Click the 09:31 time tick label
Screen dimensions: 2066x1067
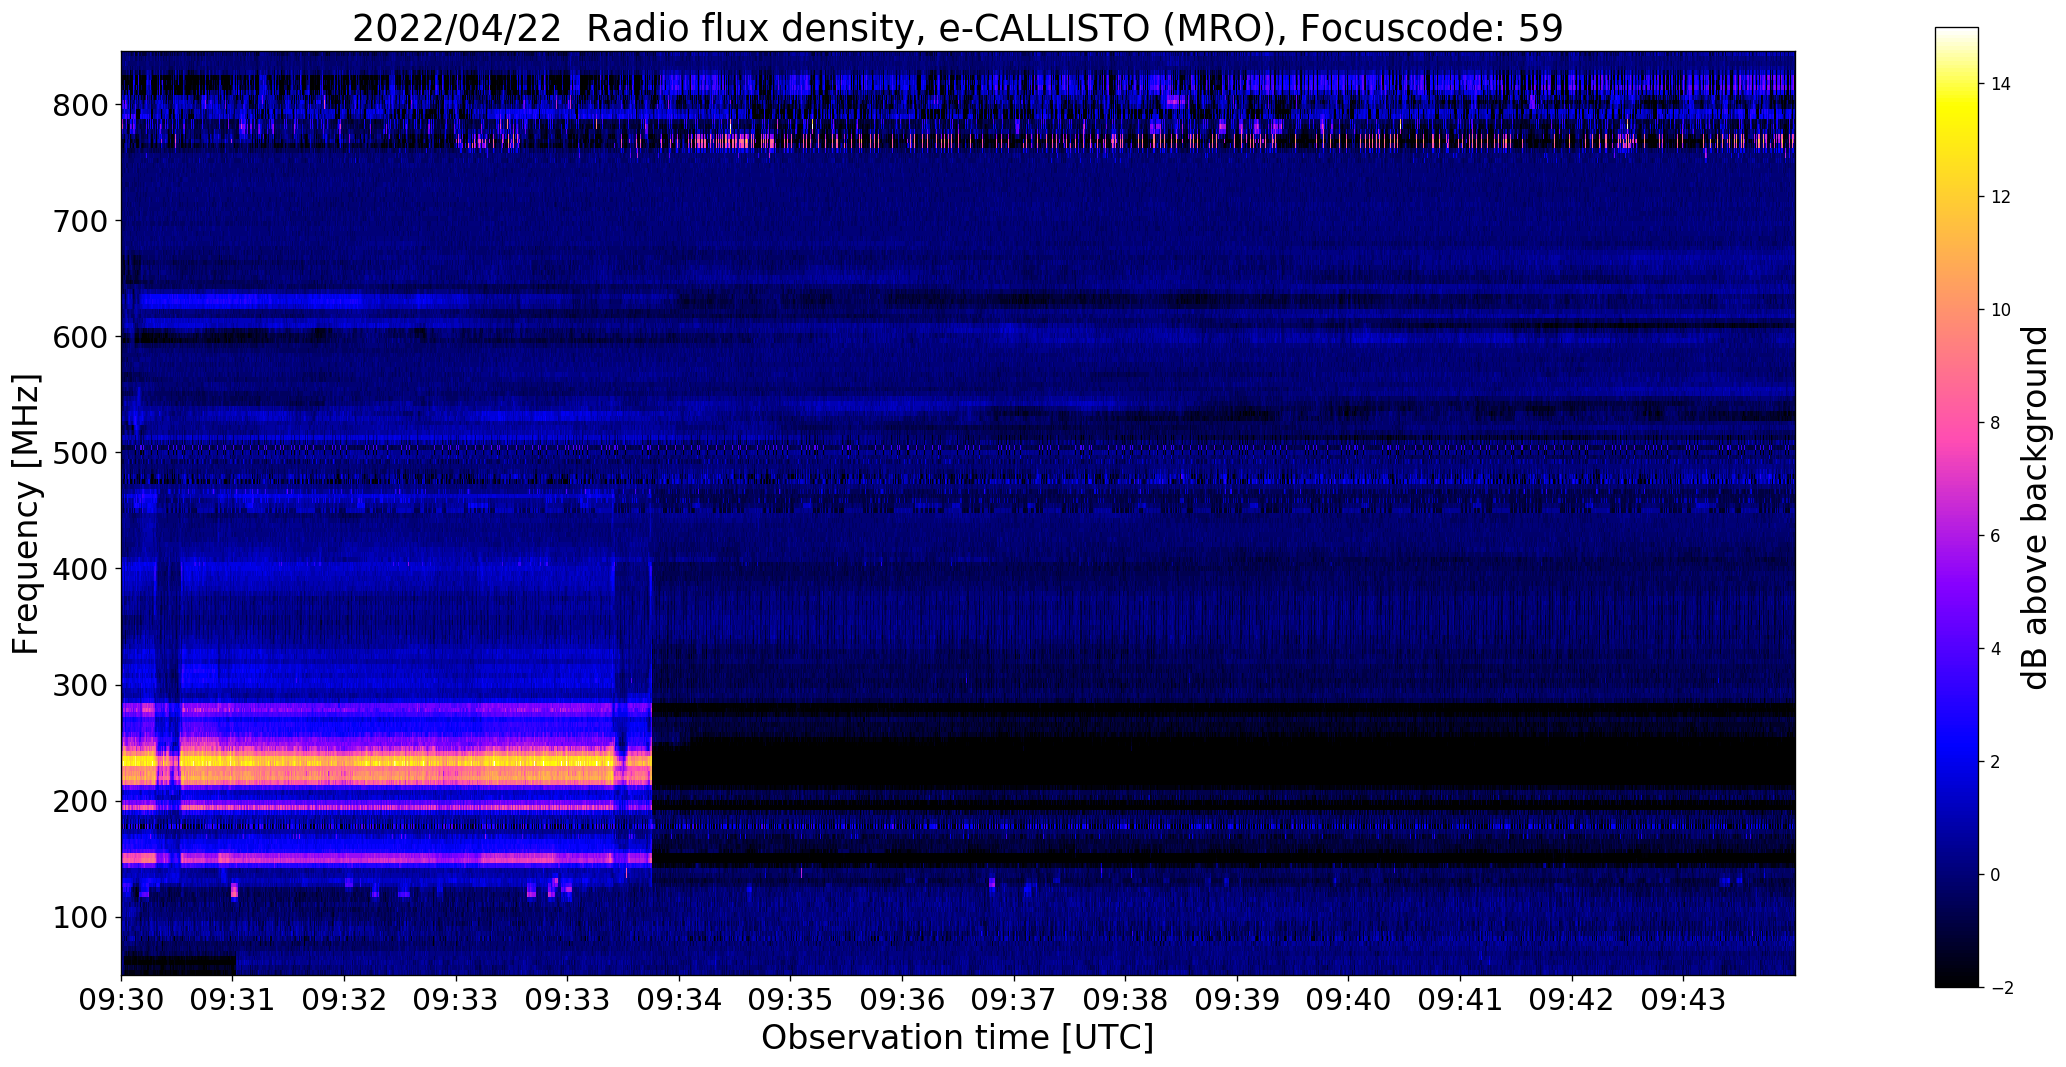coord(233,1001)
